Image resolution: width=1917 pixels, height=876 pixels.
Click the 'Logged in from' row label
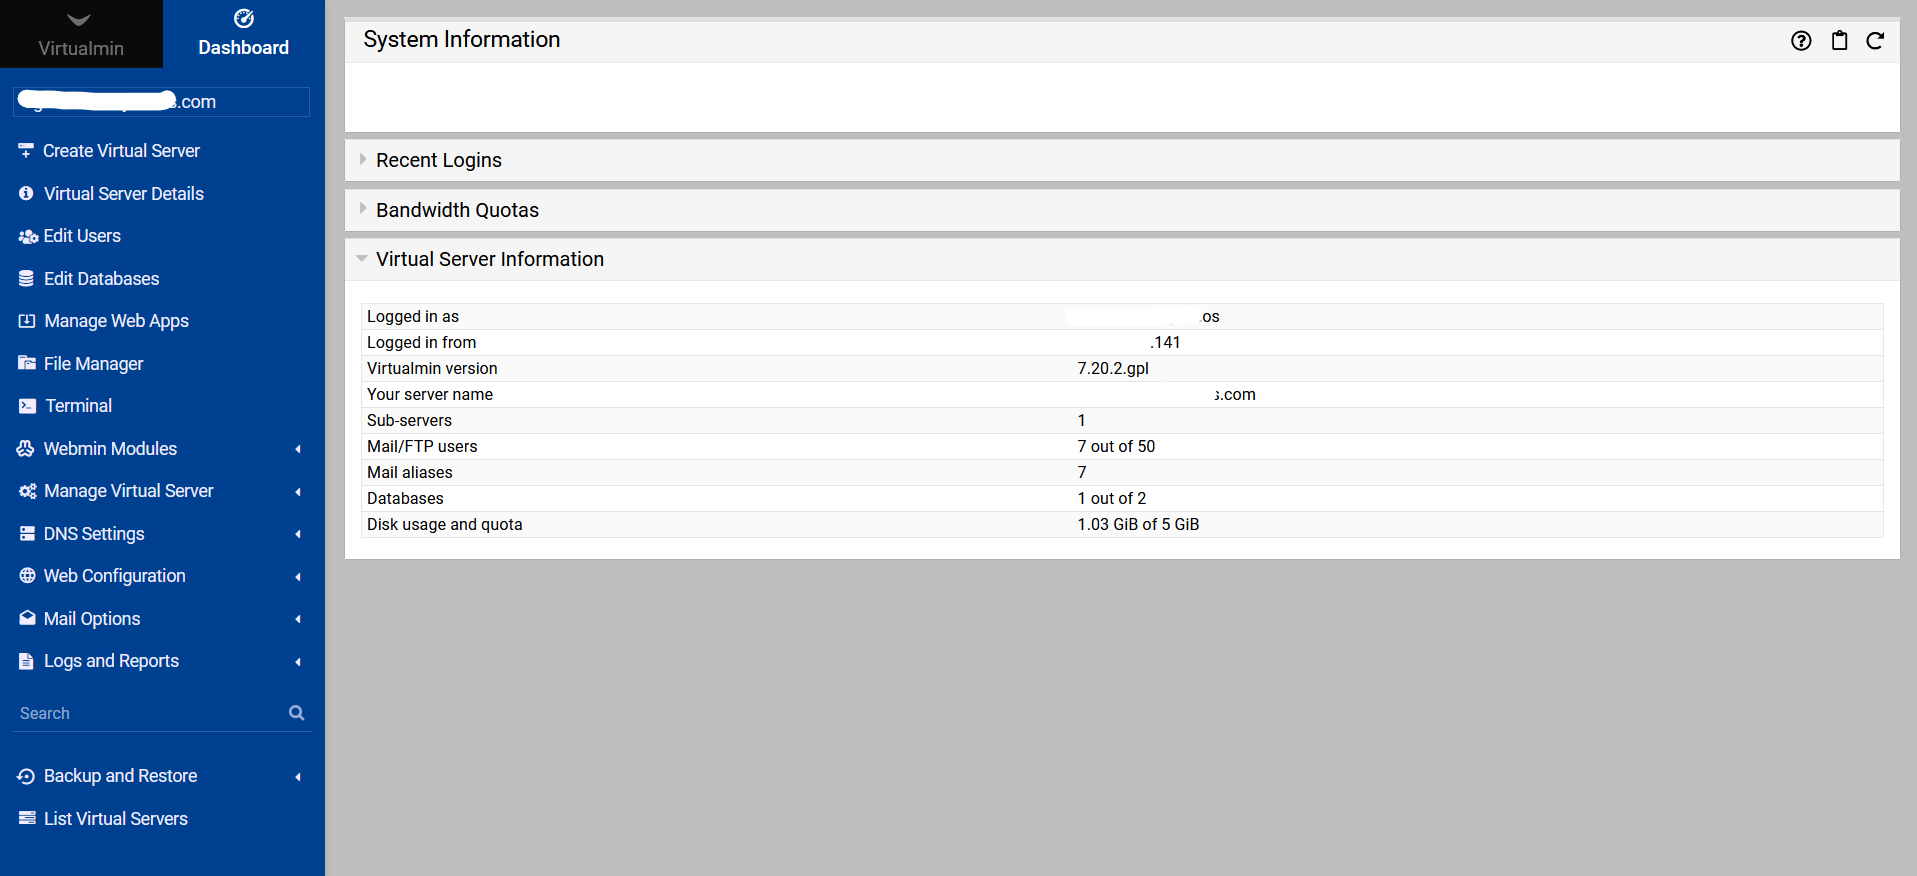422,343
